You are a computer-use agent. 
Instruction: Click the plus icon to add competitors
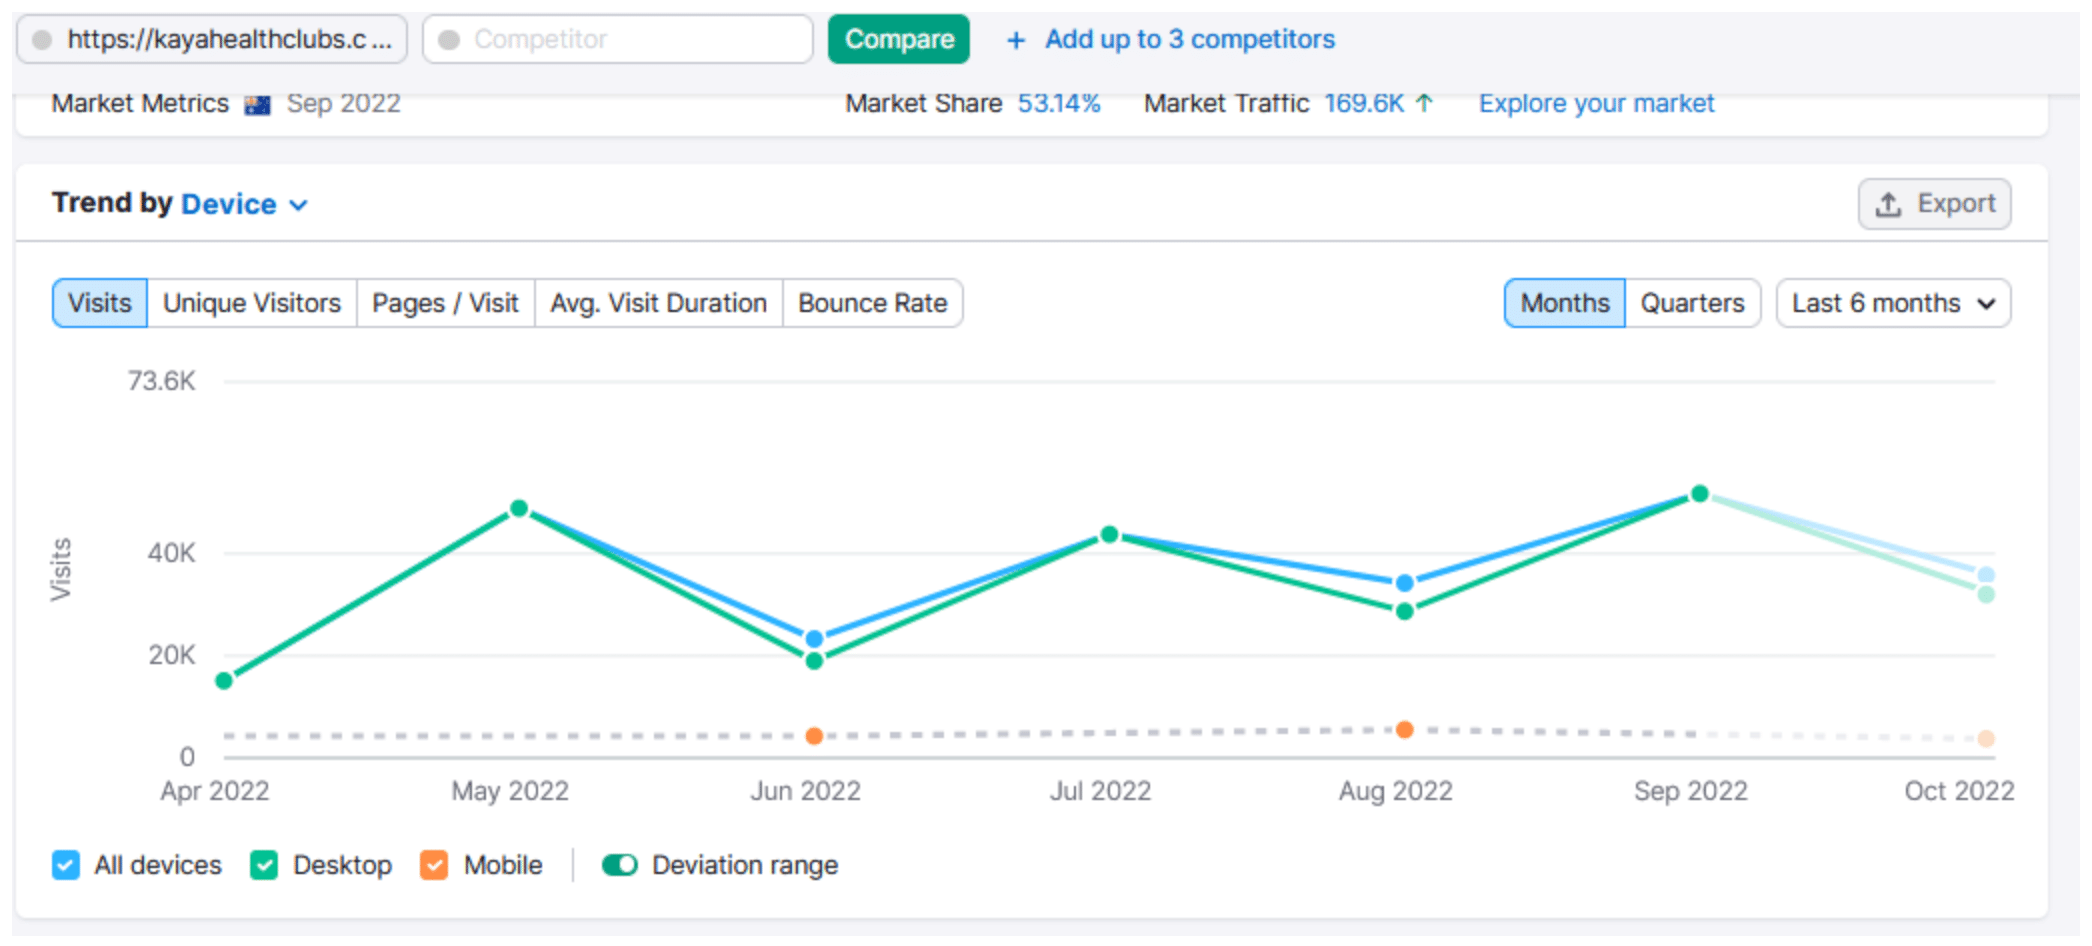[1016, 40]
